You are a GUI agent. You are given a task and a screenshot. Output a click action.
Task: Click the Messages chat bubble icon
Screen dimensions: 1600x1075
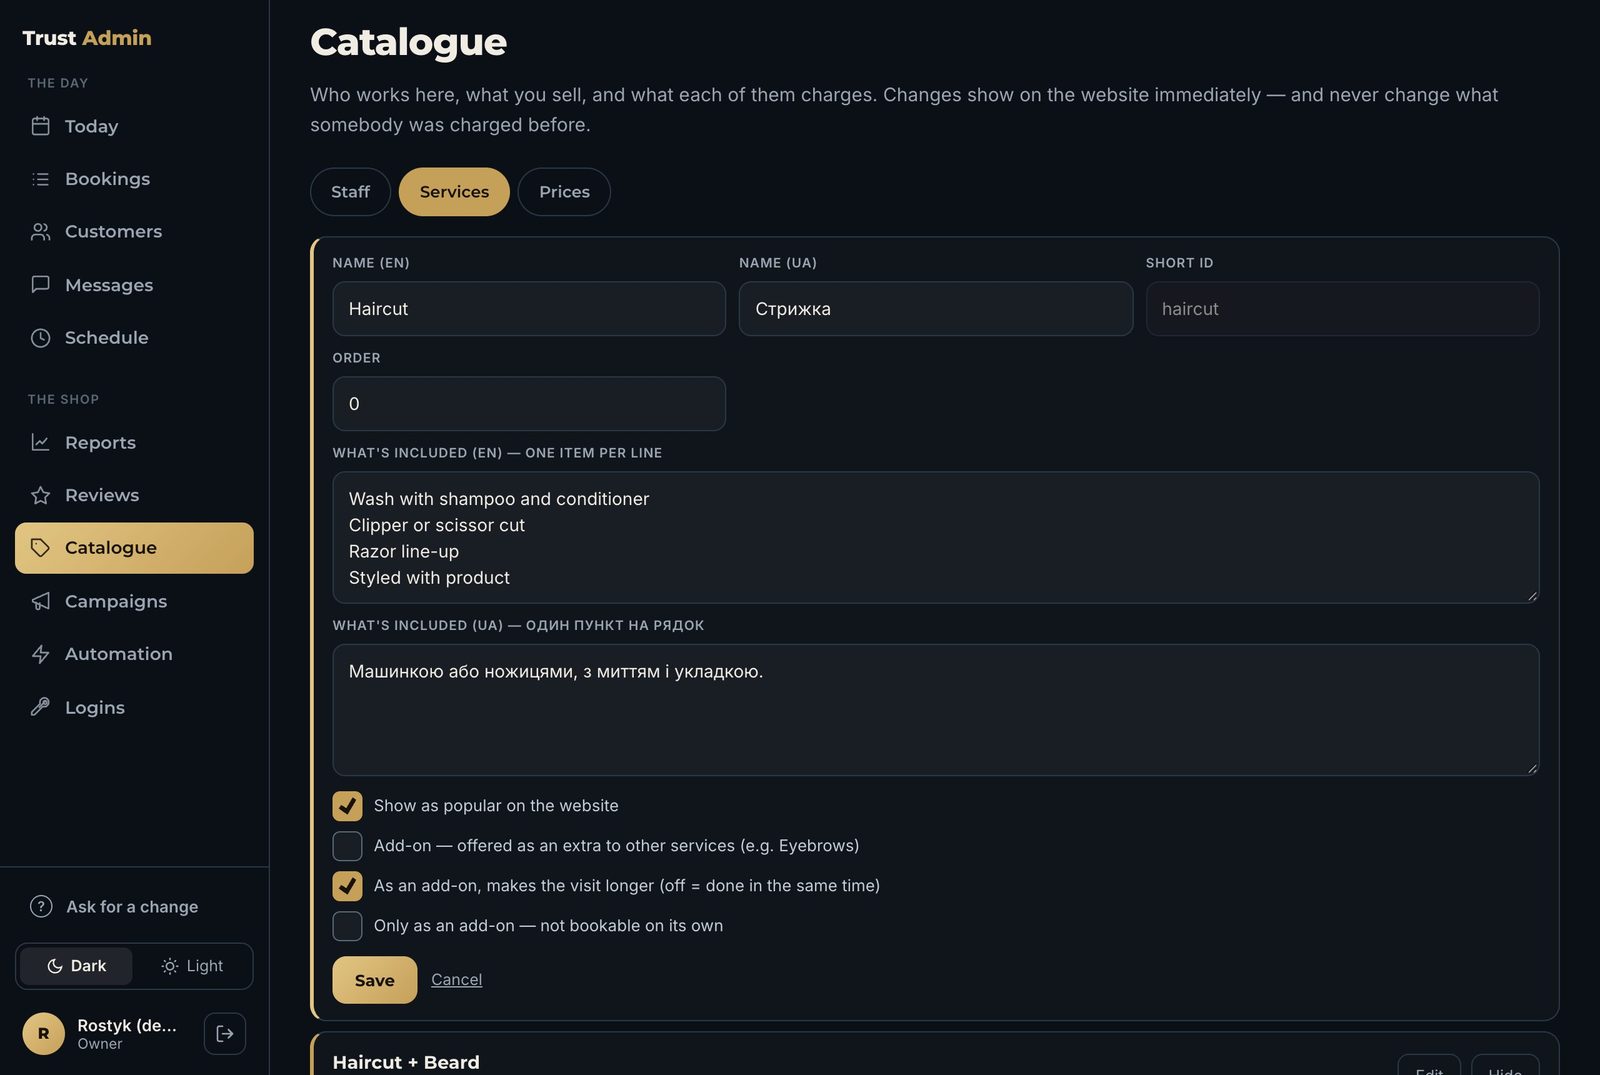point(40,285)
